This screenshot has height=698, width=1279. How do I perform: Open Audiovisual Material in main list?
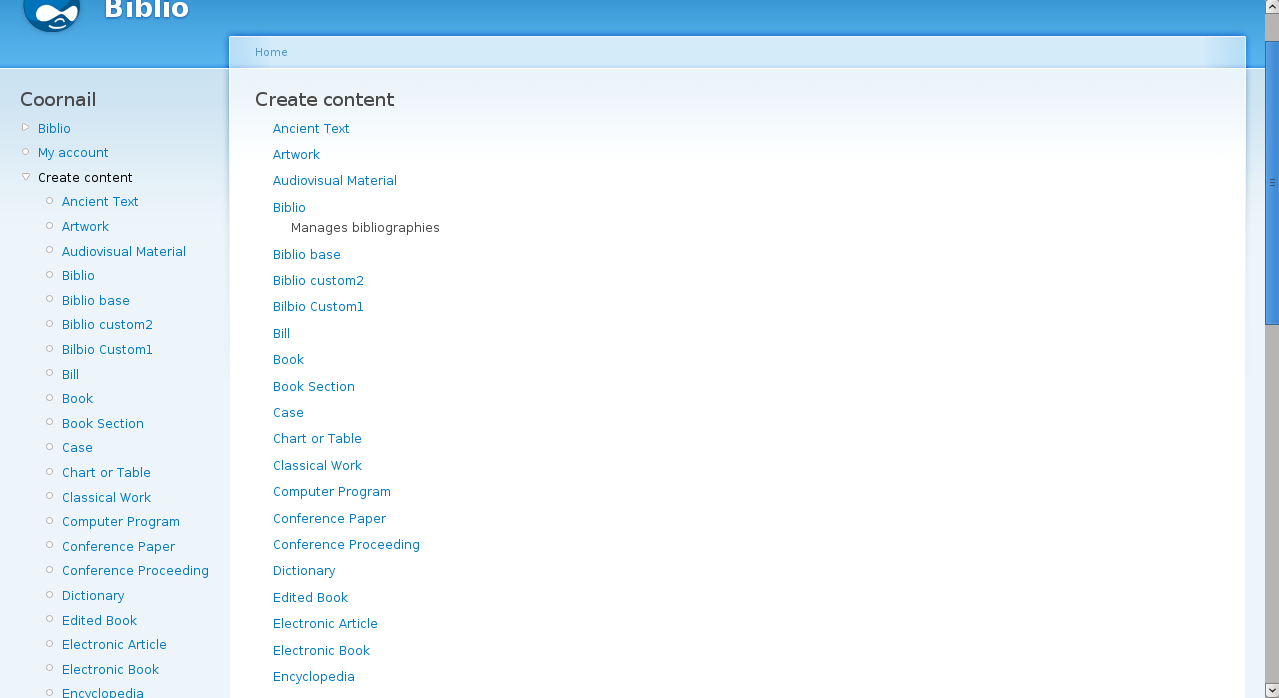click(335, 181)
